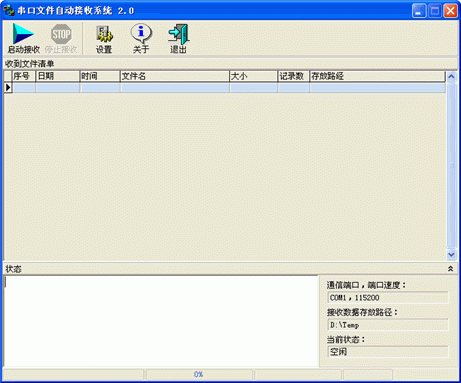Image resolution: width=461 pixels, height=383 pixels.
Task: Click the COM1, 115200 port field
Action: click(388, 298)
